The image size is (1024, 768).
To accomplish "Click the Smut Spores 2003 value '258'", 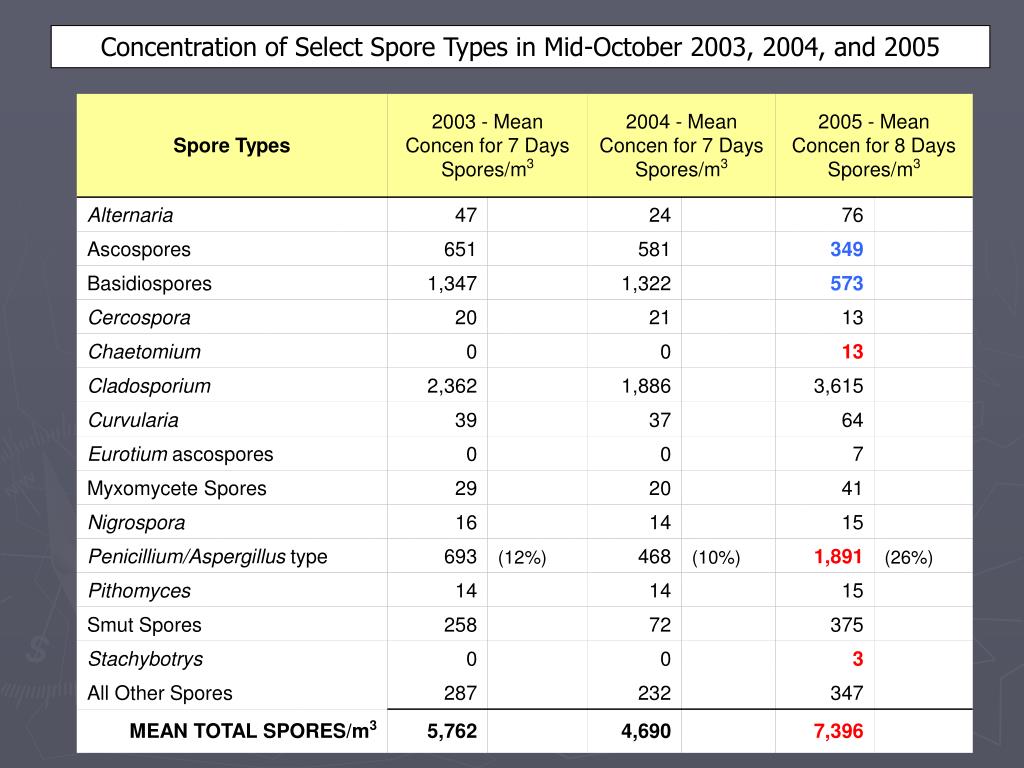I will (460, 625).
